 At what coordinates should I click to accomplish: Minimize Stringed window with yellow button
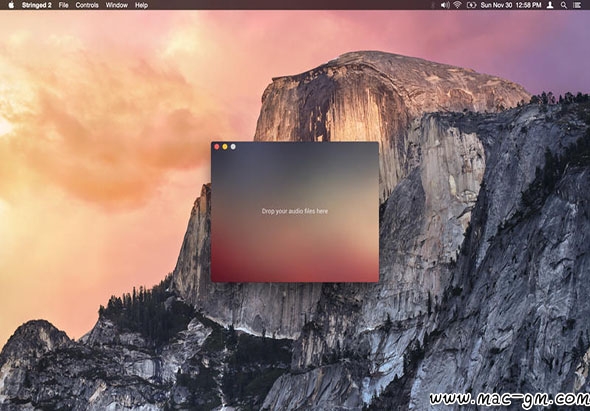225,147
